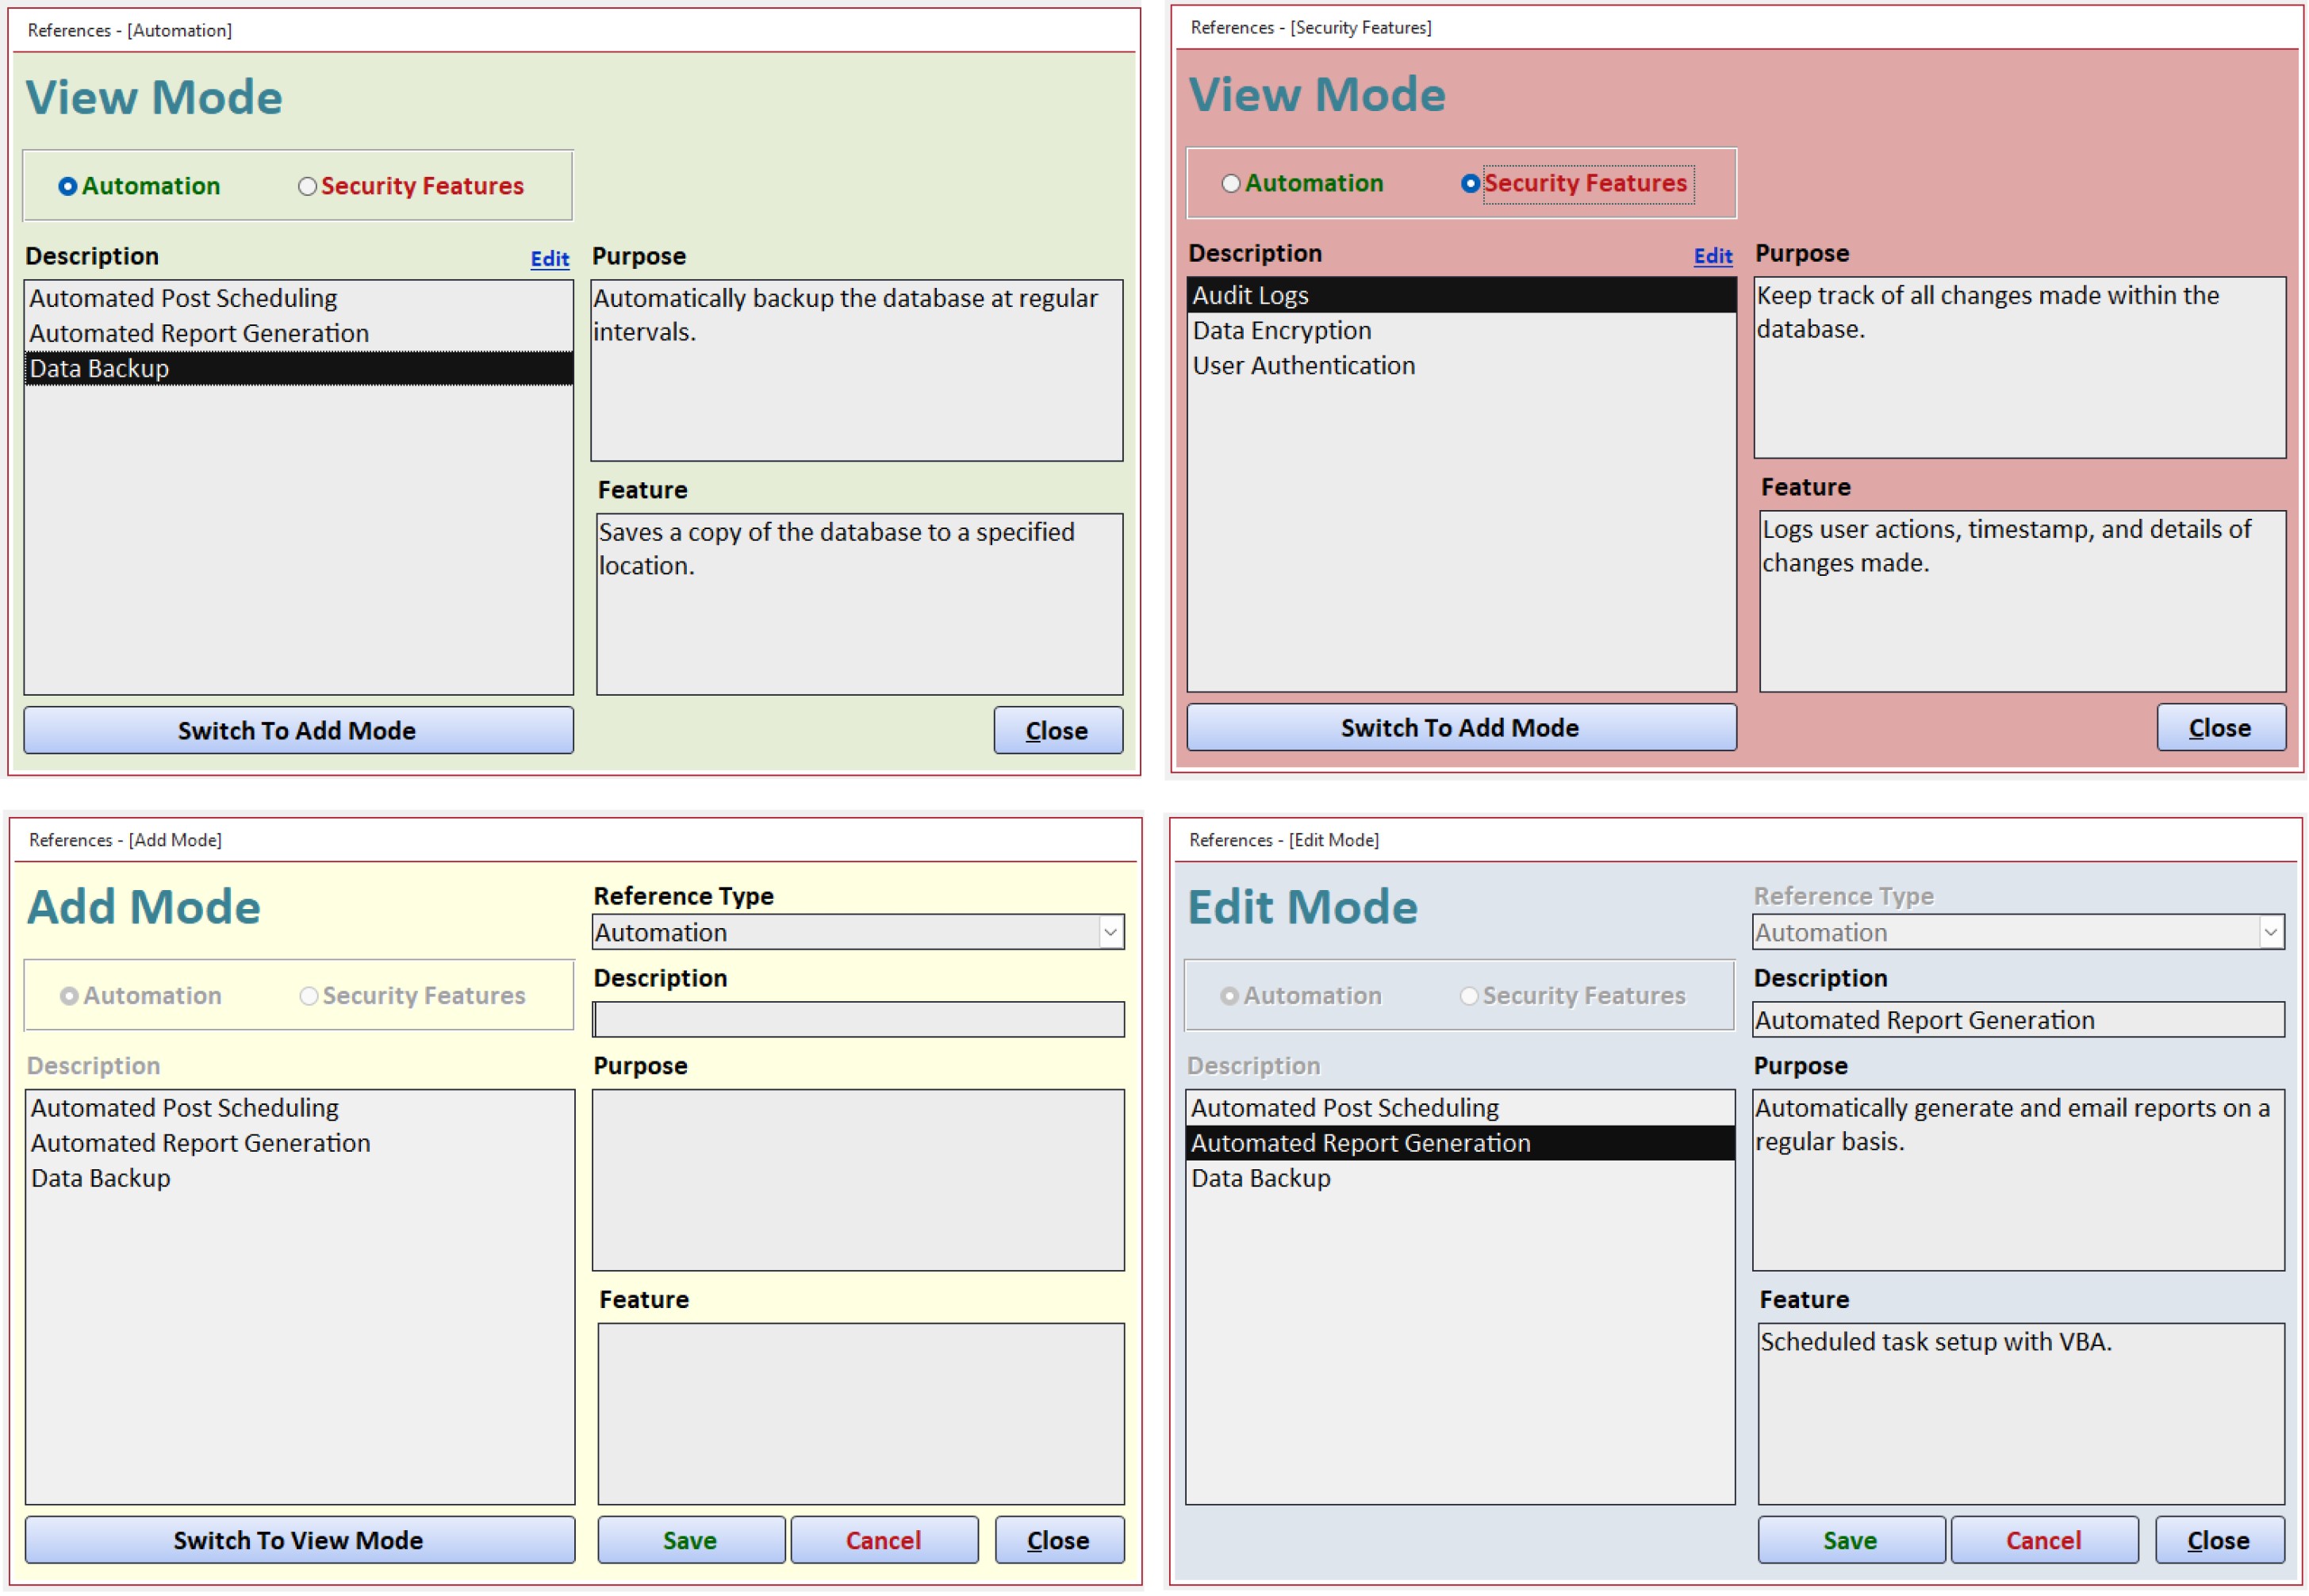Select Security Features radio in red Security window
The width and height of the screenshot is (2309, 1596).
pos(1470,183)
